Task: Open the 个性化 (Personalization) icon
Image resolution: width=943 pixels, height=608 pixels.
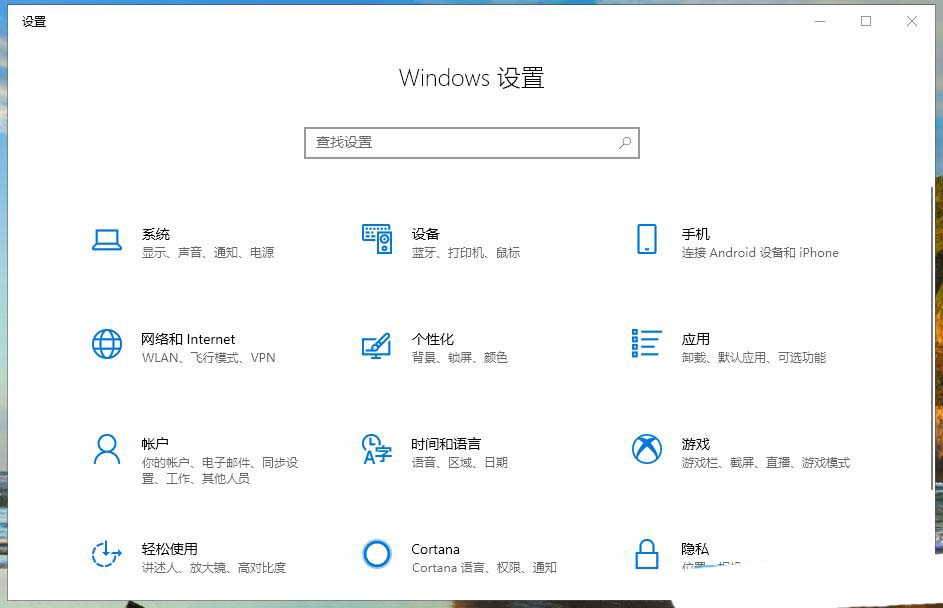Action: (x=376, y=345)
